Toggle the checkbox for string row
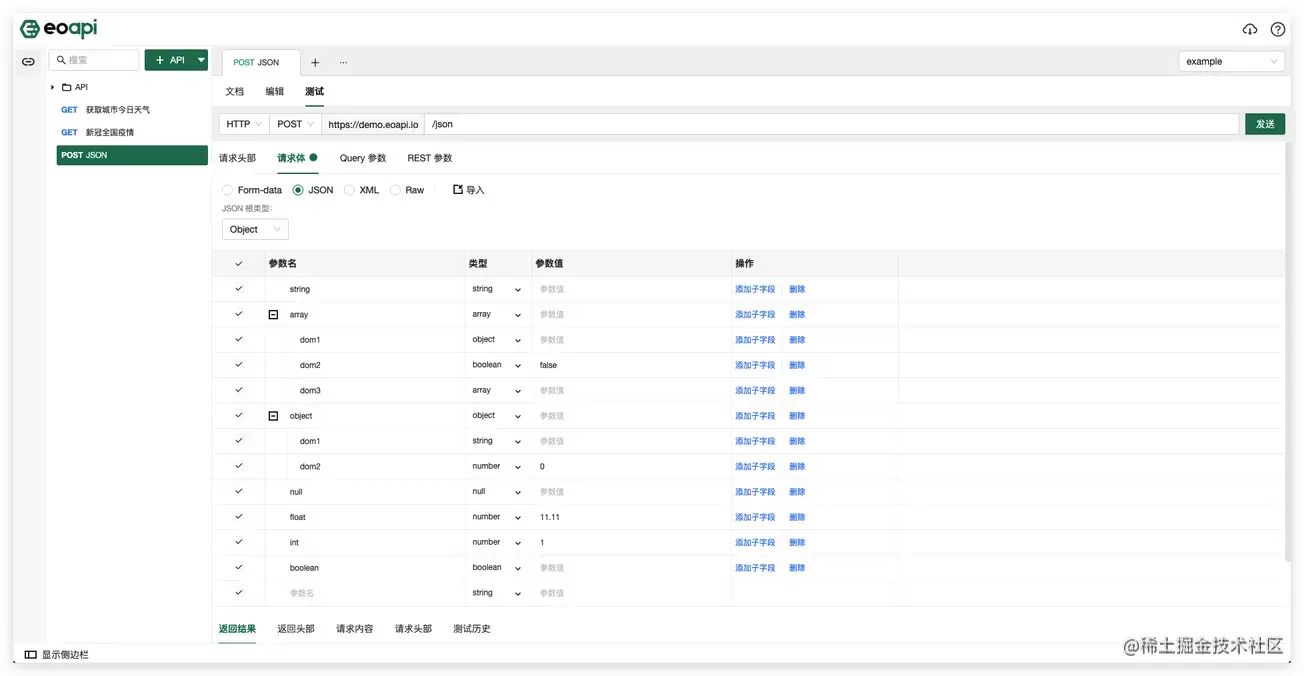 point(239,289)
